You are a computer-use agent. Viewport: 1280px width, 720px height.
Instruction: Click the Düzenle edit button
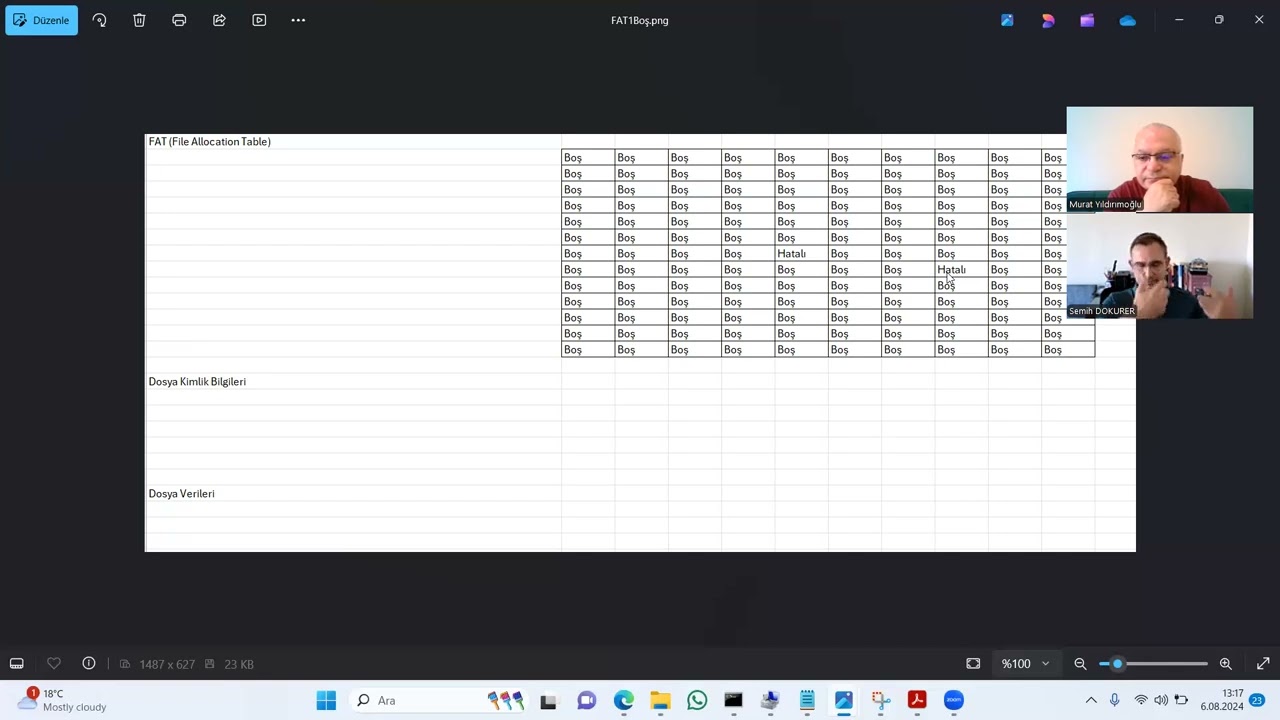[x=42, y=20]
